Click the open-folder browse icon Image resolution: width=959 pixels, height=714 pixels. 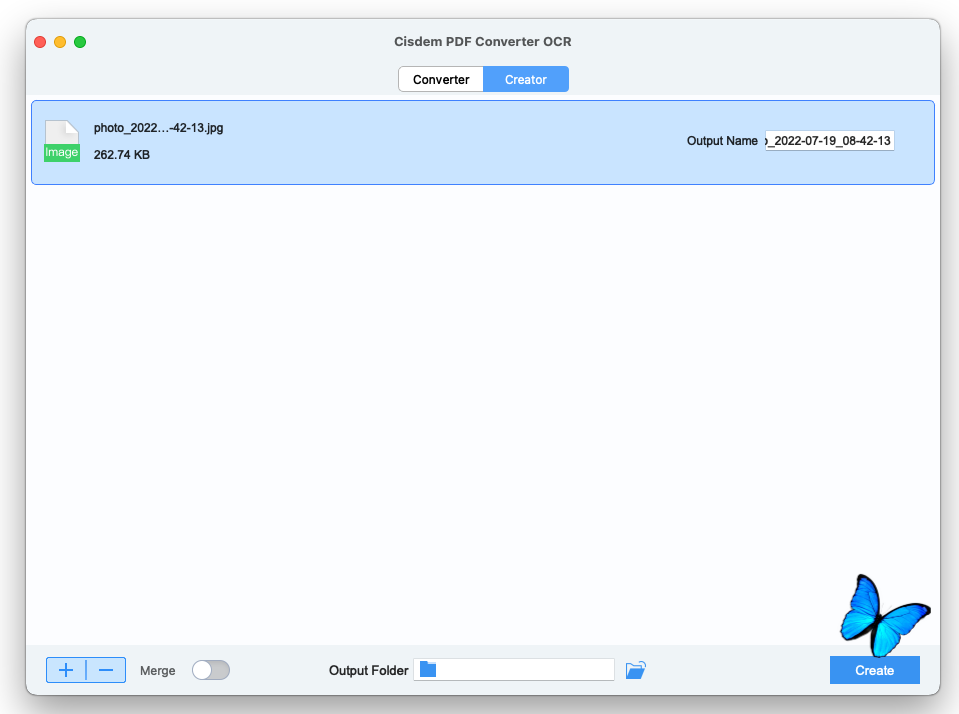click(x=635, y=670)
